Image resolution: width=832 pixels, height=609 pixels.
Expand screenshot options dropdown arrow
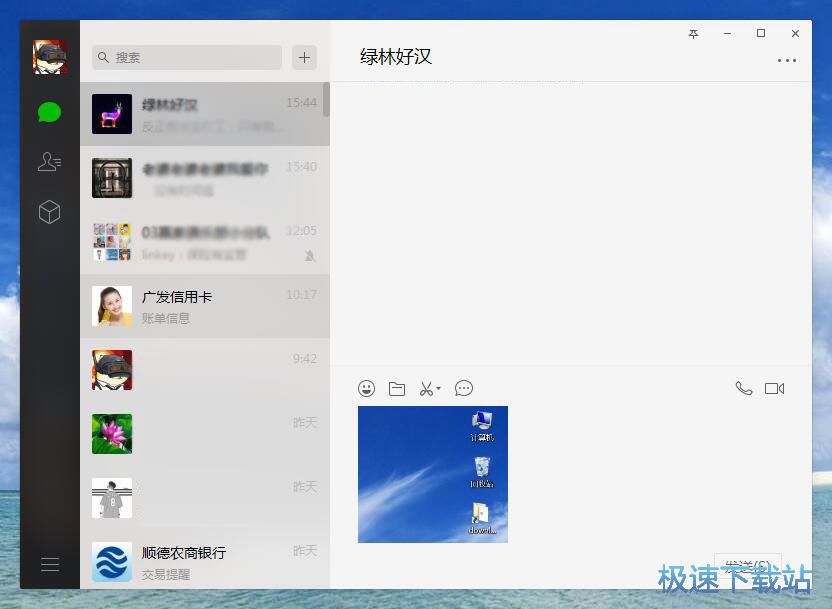click(x=438, y=389)
